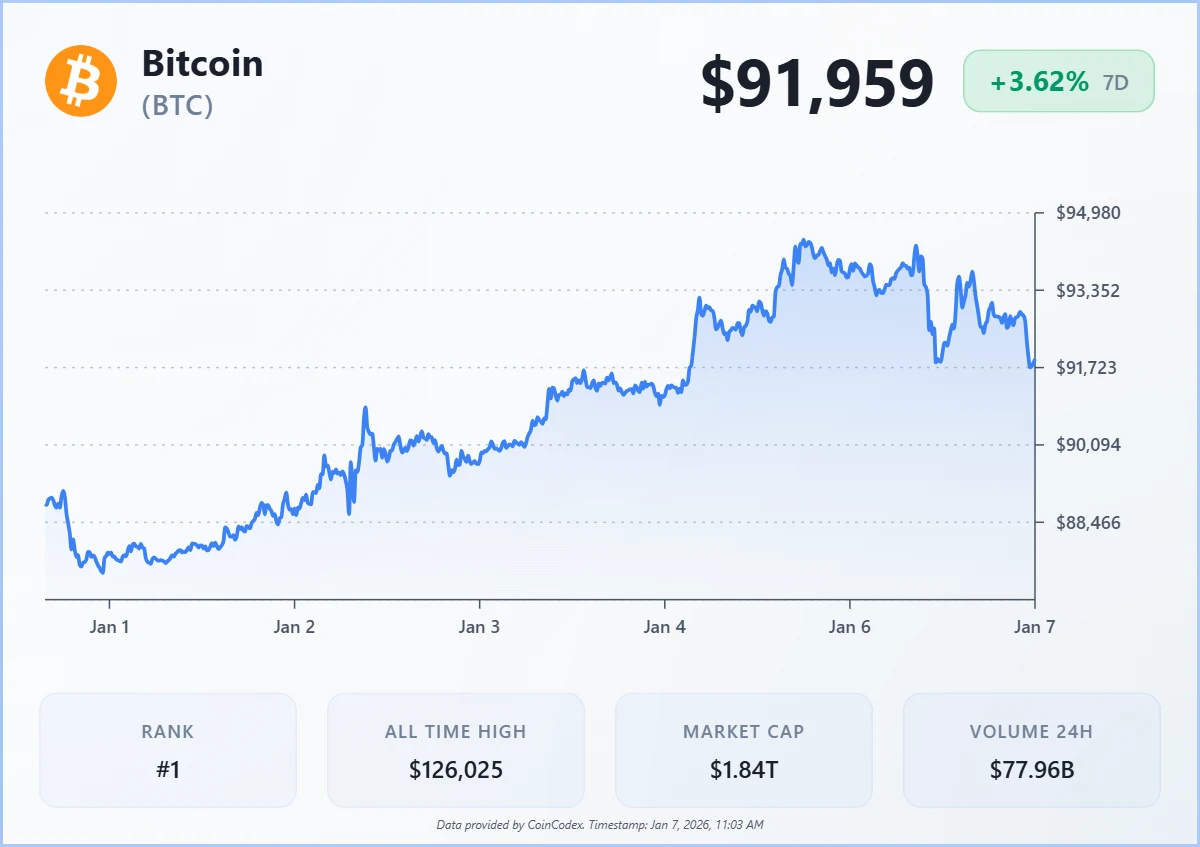Click the Jan 3 date marker
The height and width of the screenshot is (847, 1200).
479,627
